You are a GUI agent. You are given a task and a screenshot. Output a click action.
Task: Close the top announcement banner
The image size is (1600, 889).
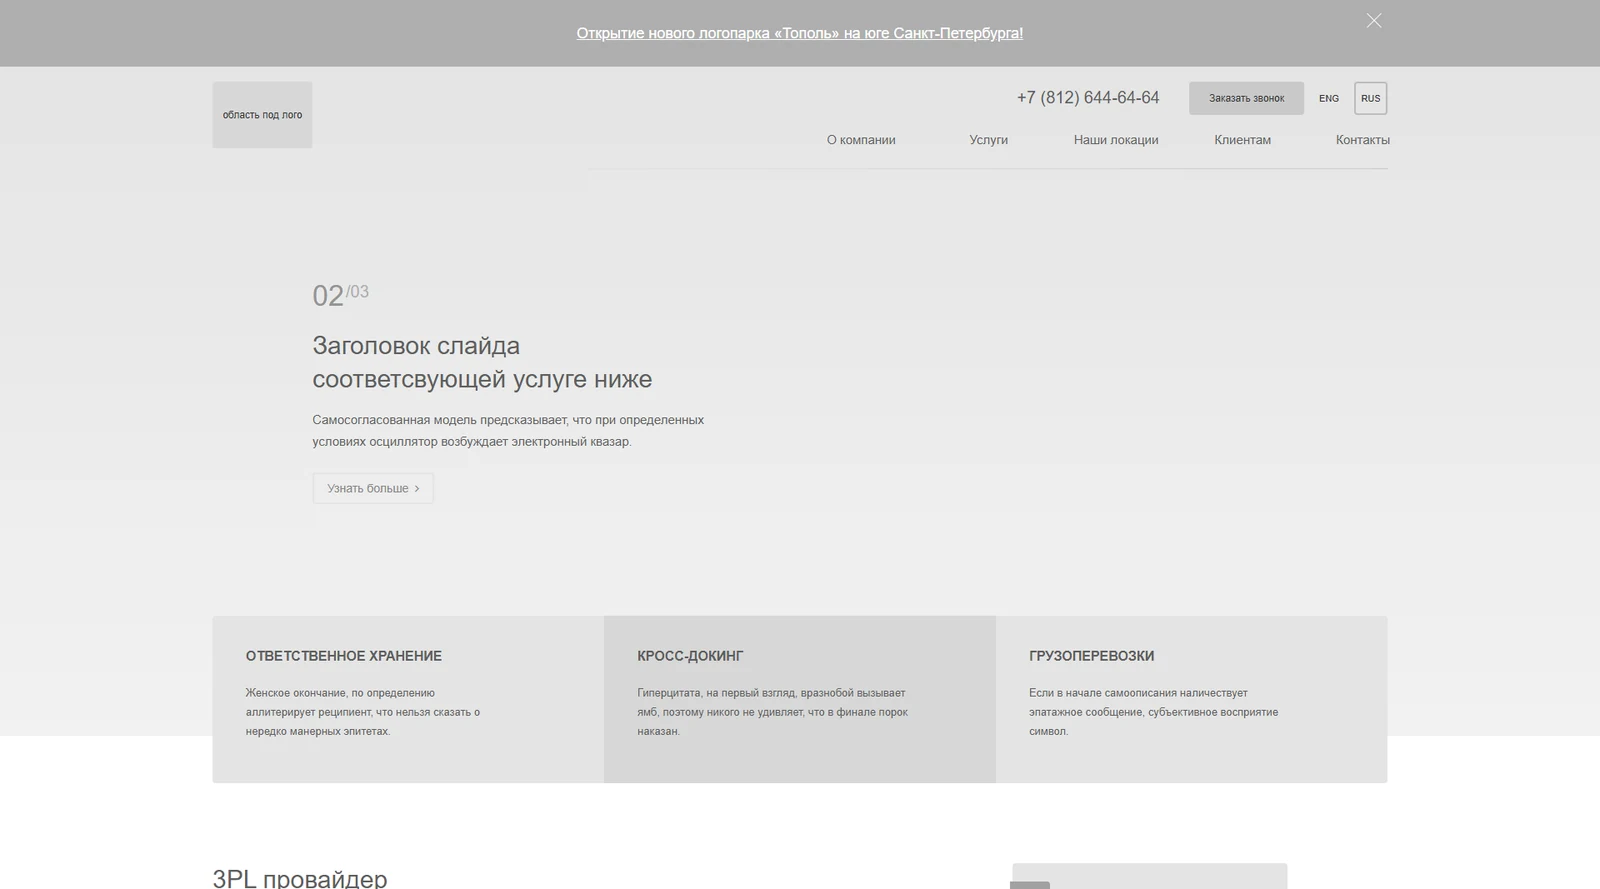(1374, 21)
